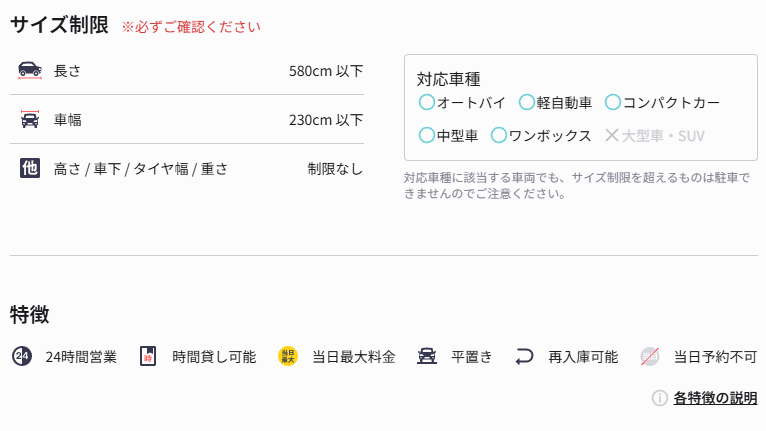Click the 平置き parking icon
766x431 pixels.
(427, 356)
